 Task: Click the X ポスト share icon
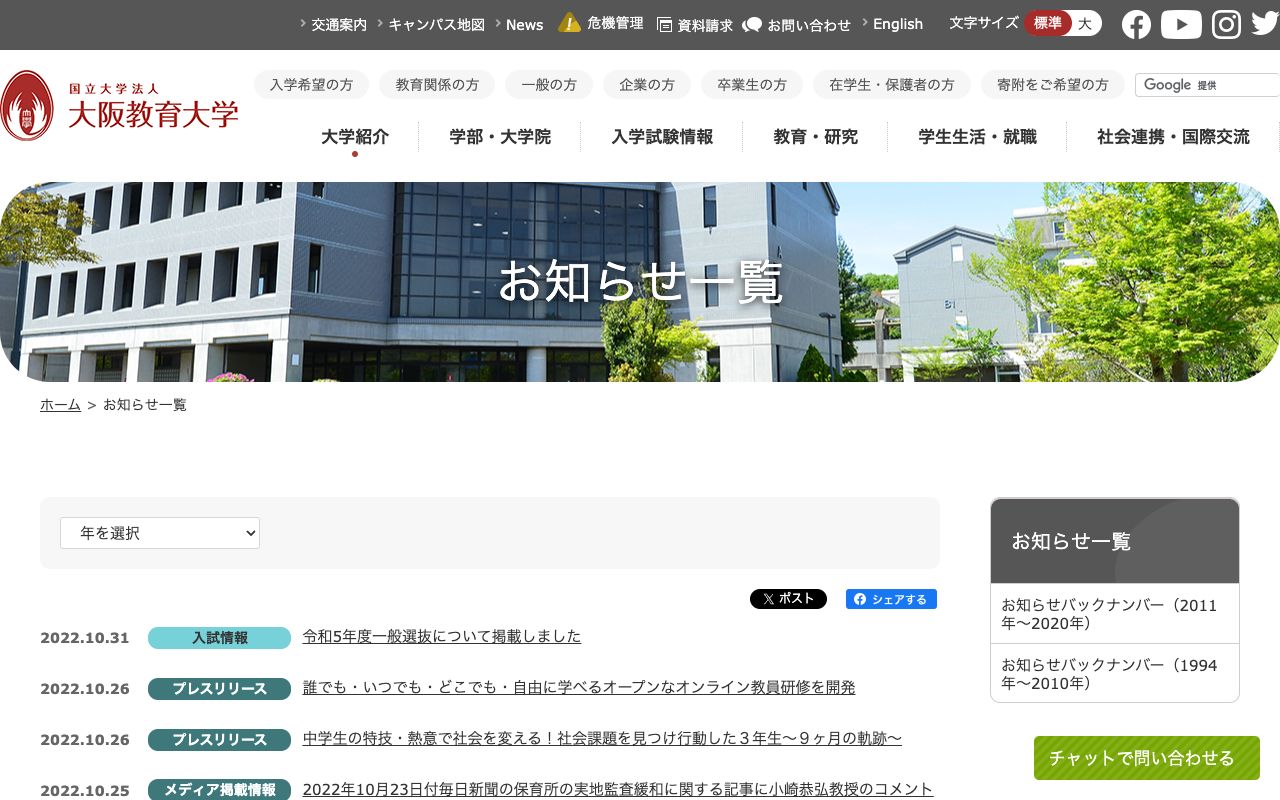pyautogui.click(x=788, y=599)
